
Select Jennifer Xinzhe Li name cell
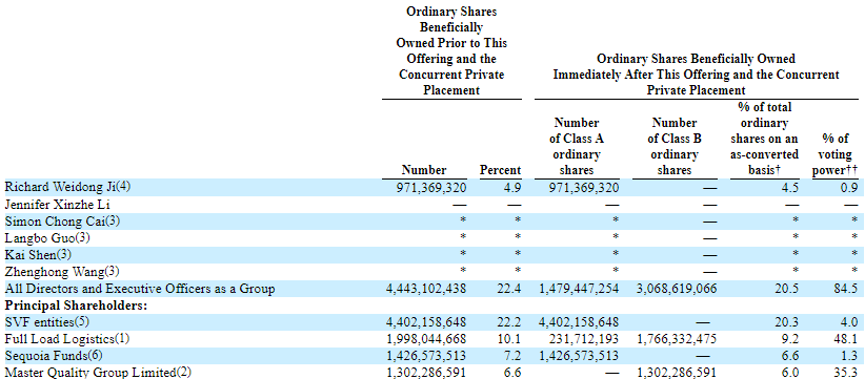tap(60, 204)
